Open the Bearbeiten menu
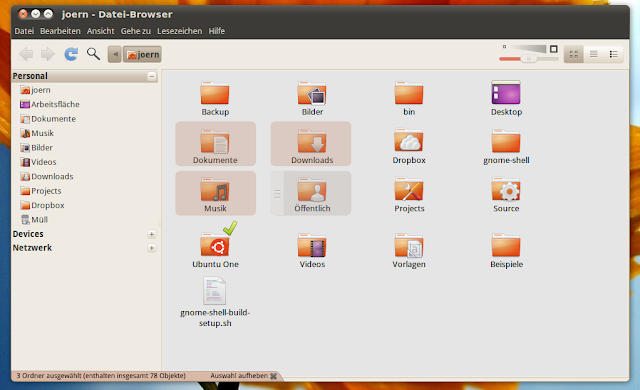Image resolution: width=640 pixels, height=390 pixels. click(x=60, y=31)
